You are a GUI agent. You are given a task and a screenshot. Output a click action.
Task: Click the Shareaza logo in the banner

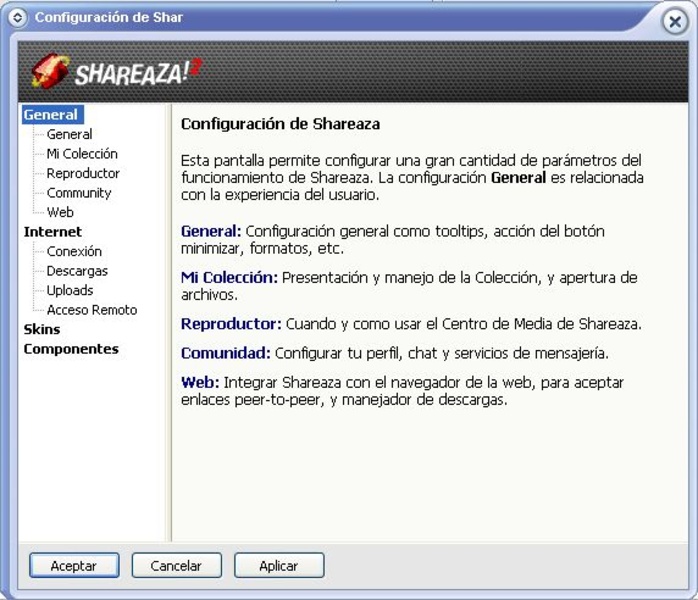pyautogui.click(x=117, y=71)
